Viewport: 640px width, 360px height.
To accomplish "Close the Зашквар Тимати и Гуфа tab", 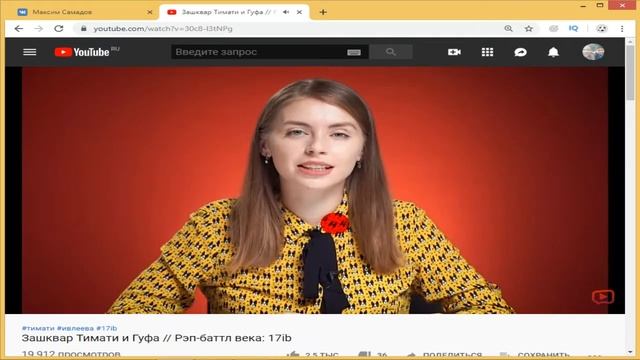I will click(299, 12).
